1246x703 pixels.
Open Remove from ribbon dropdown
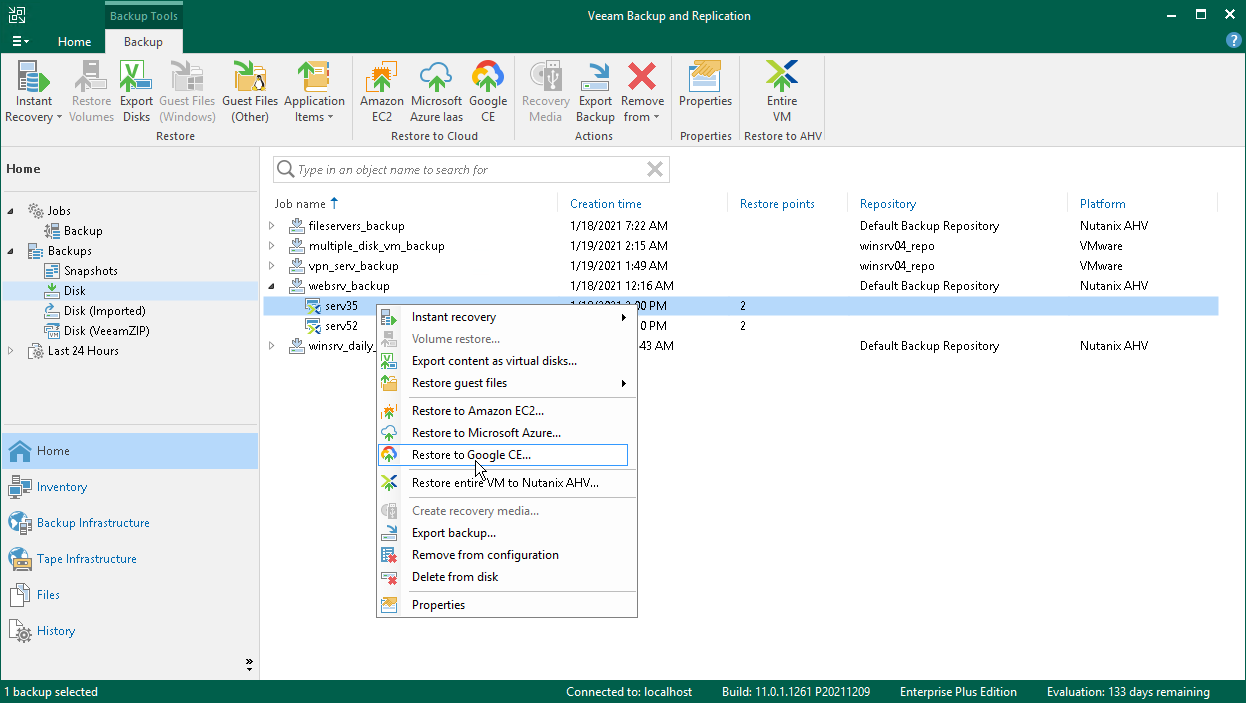pos(642,91)
